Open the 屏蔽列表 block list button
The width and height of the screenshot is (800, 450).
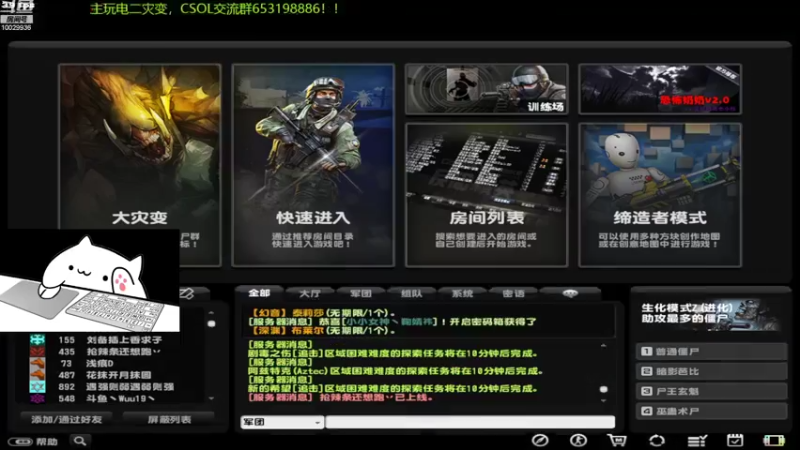pos(169,419)
